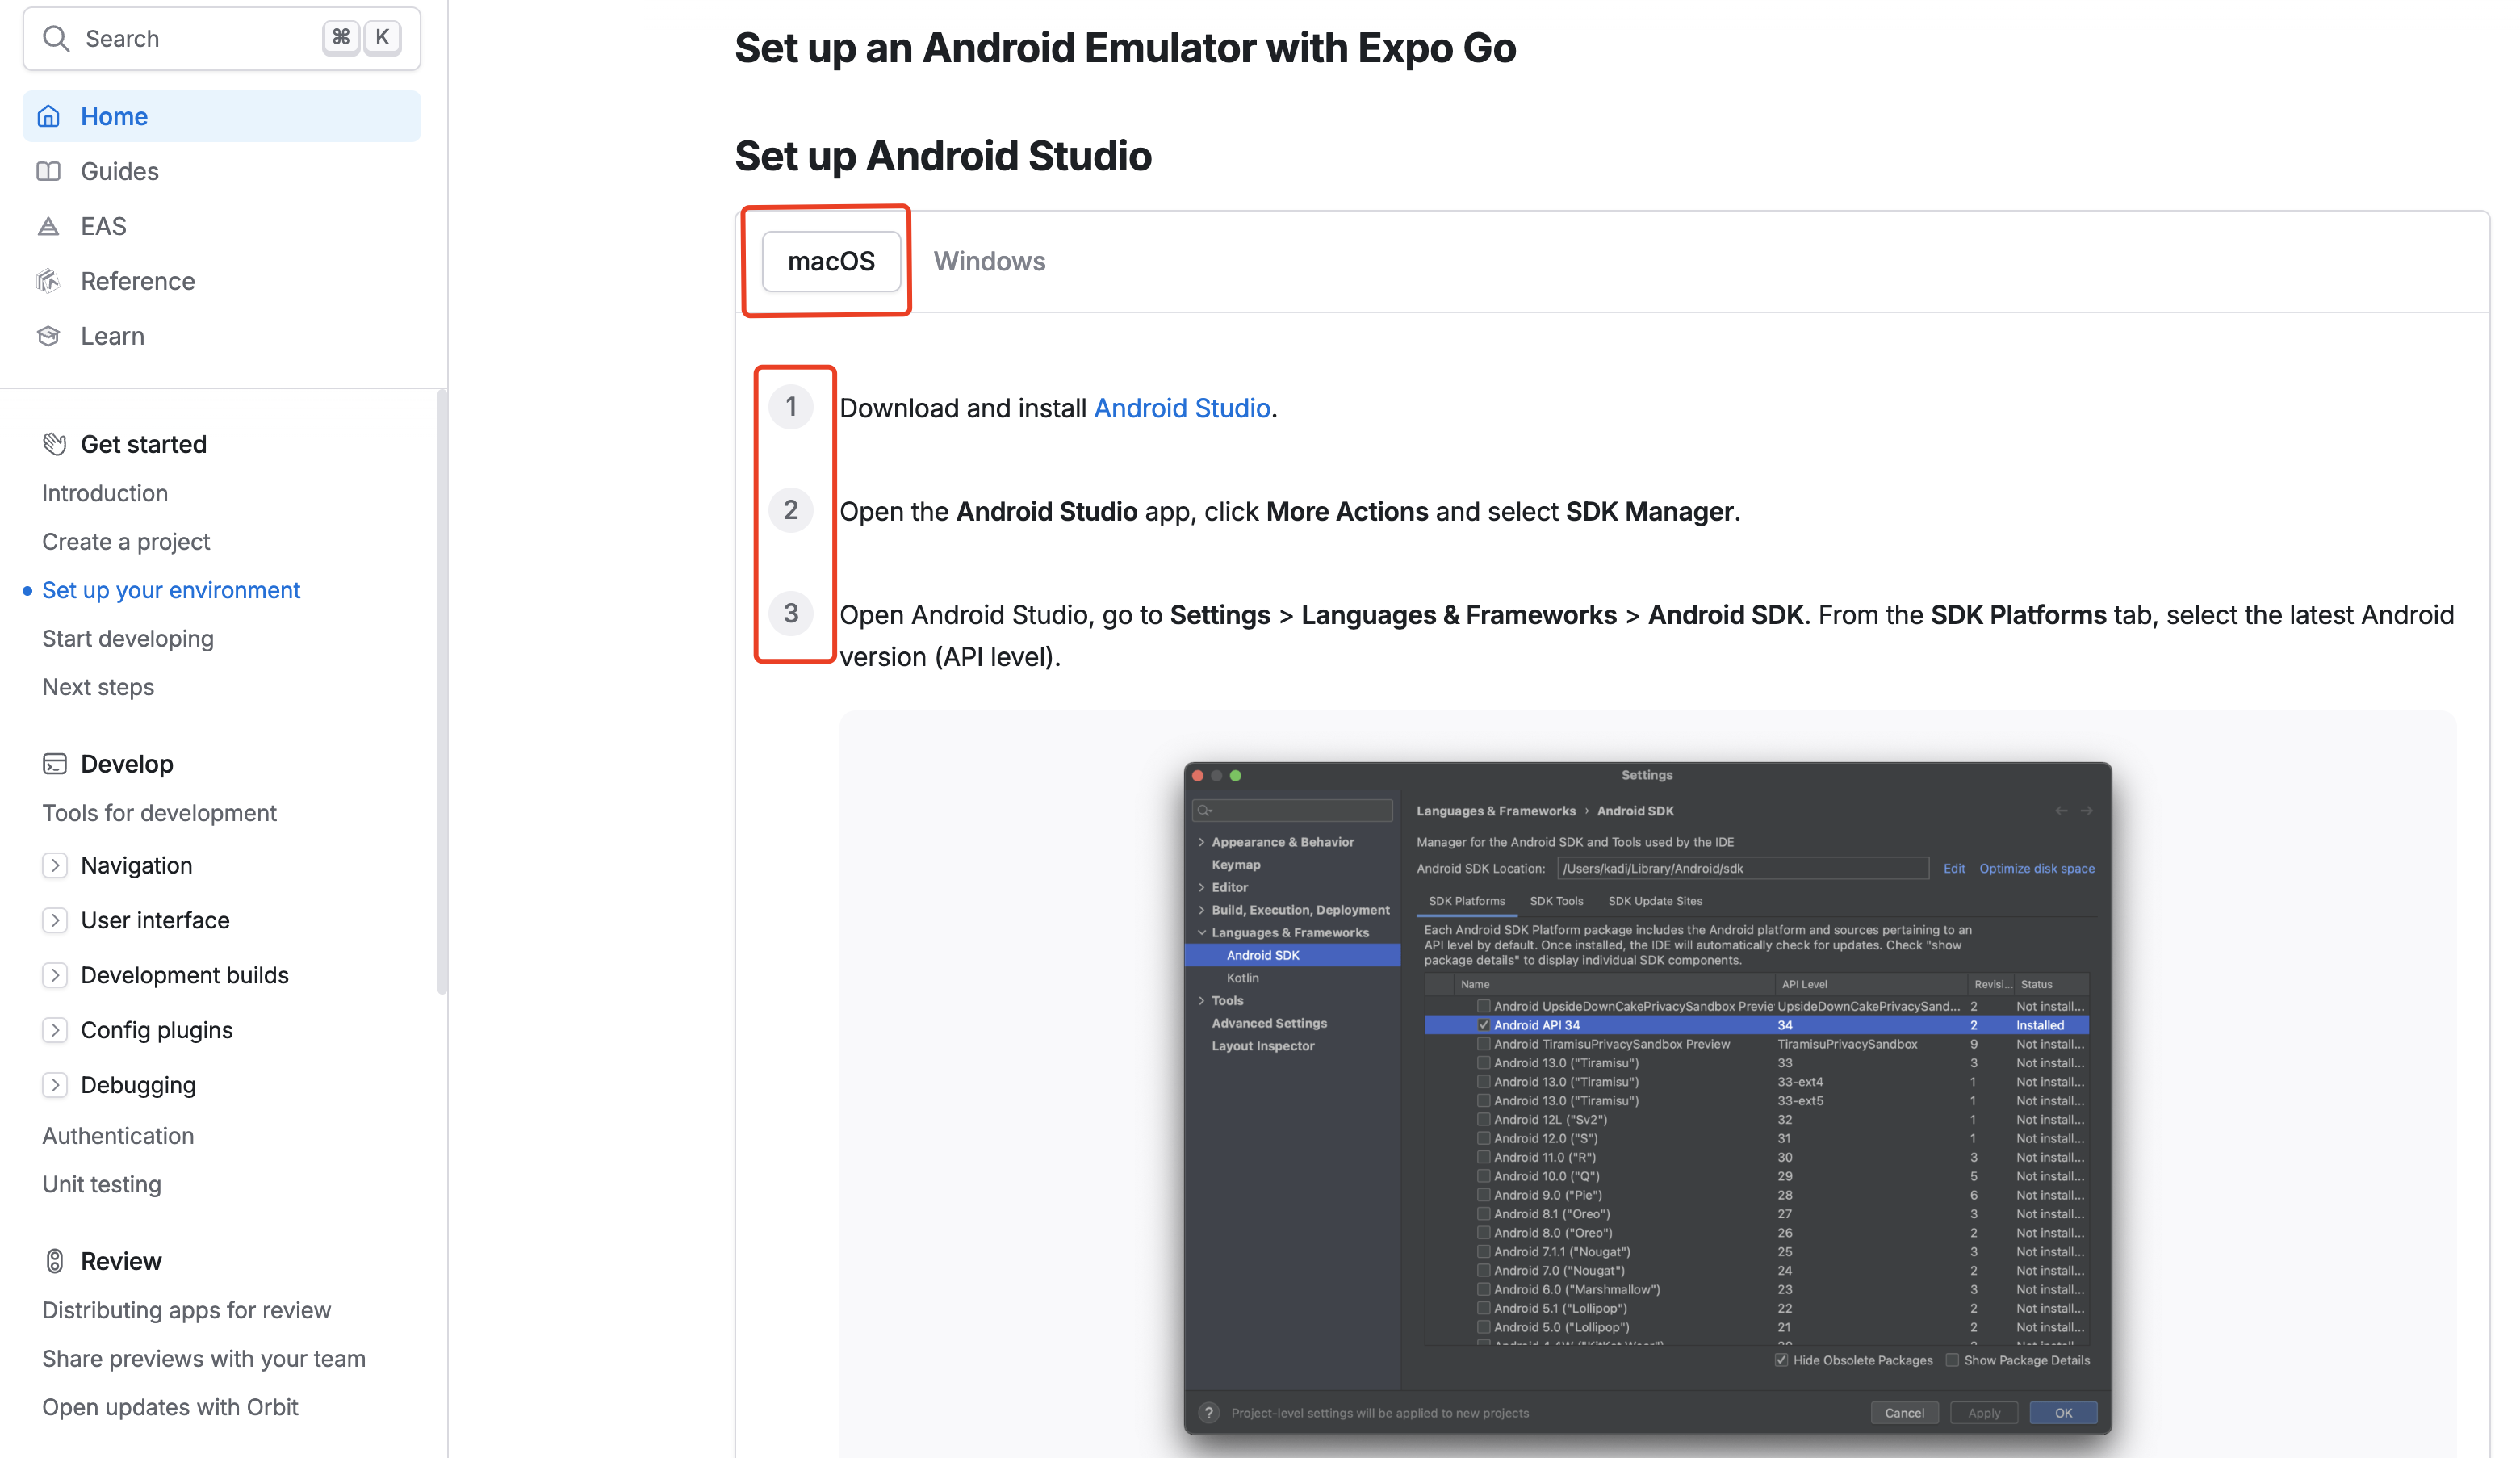Expand the Config plugins chevron

[55, 1030]
